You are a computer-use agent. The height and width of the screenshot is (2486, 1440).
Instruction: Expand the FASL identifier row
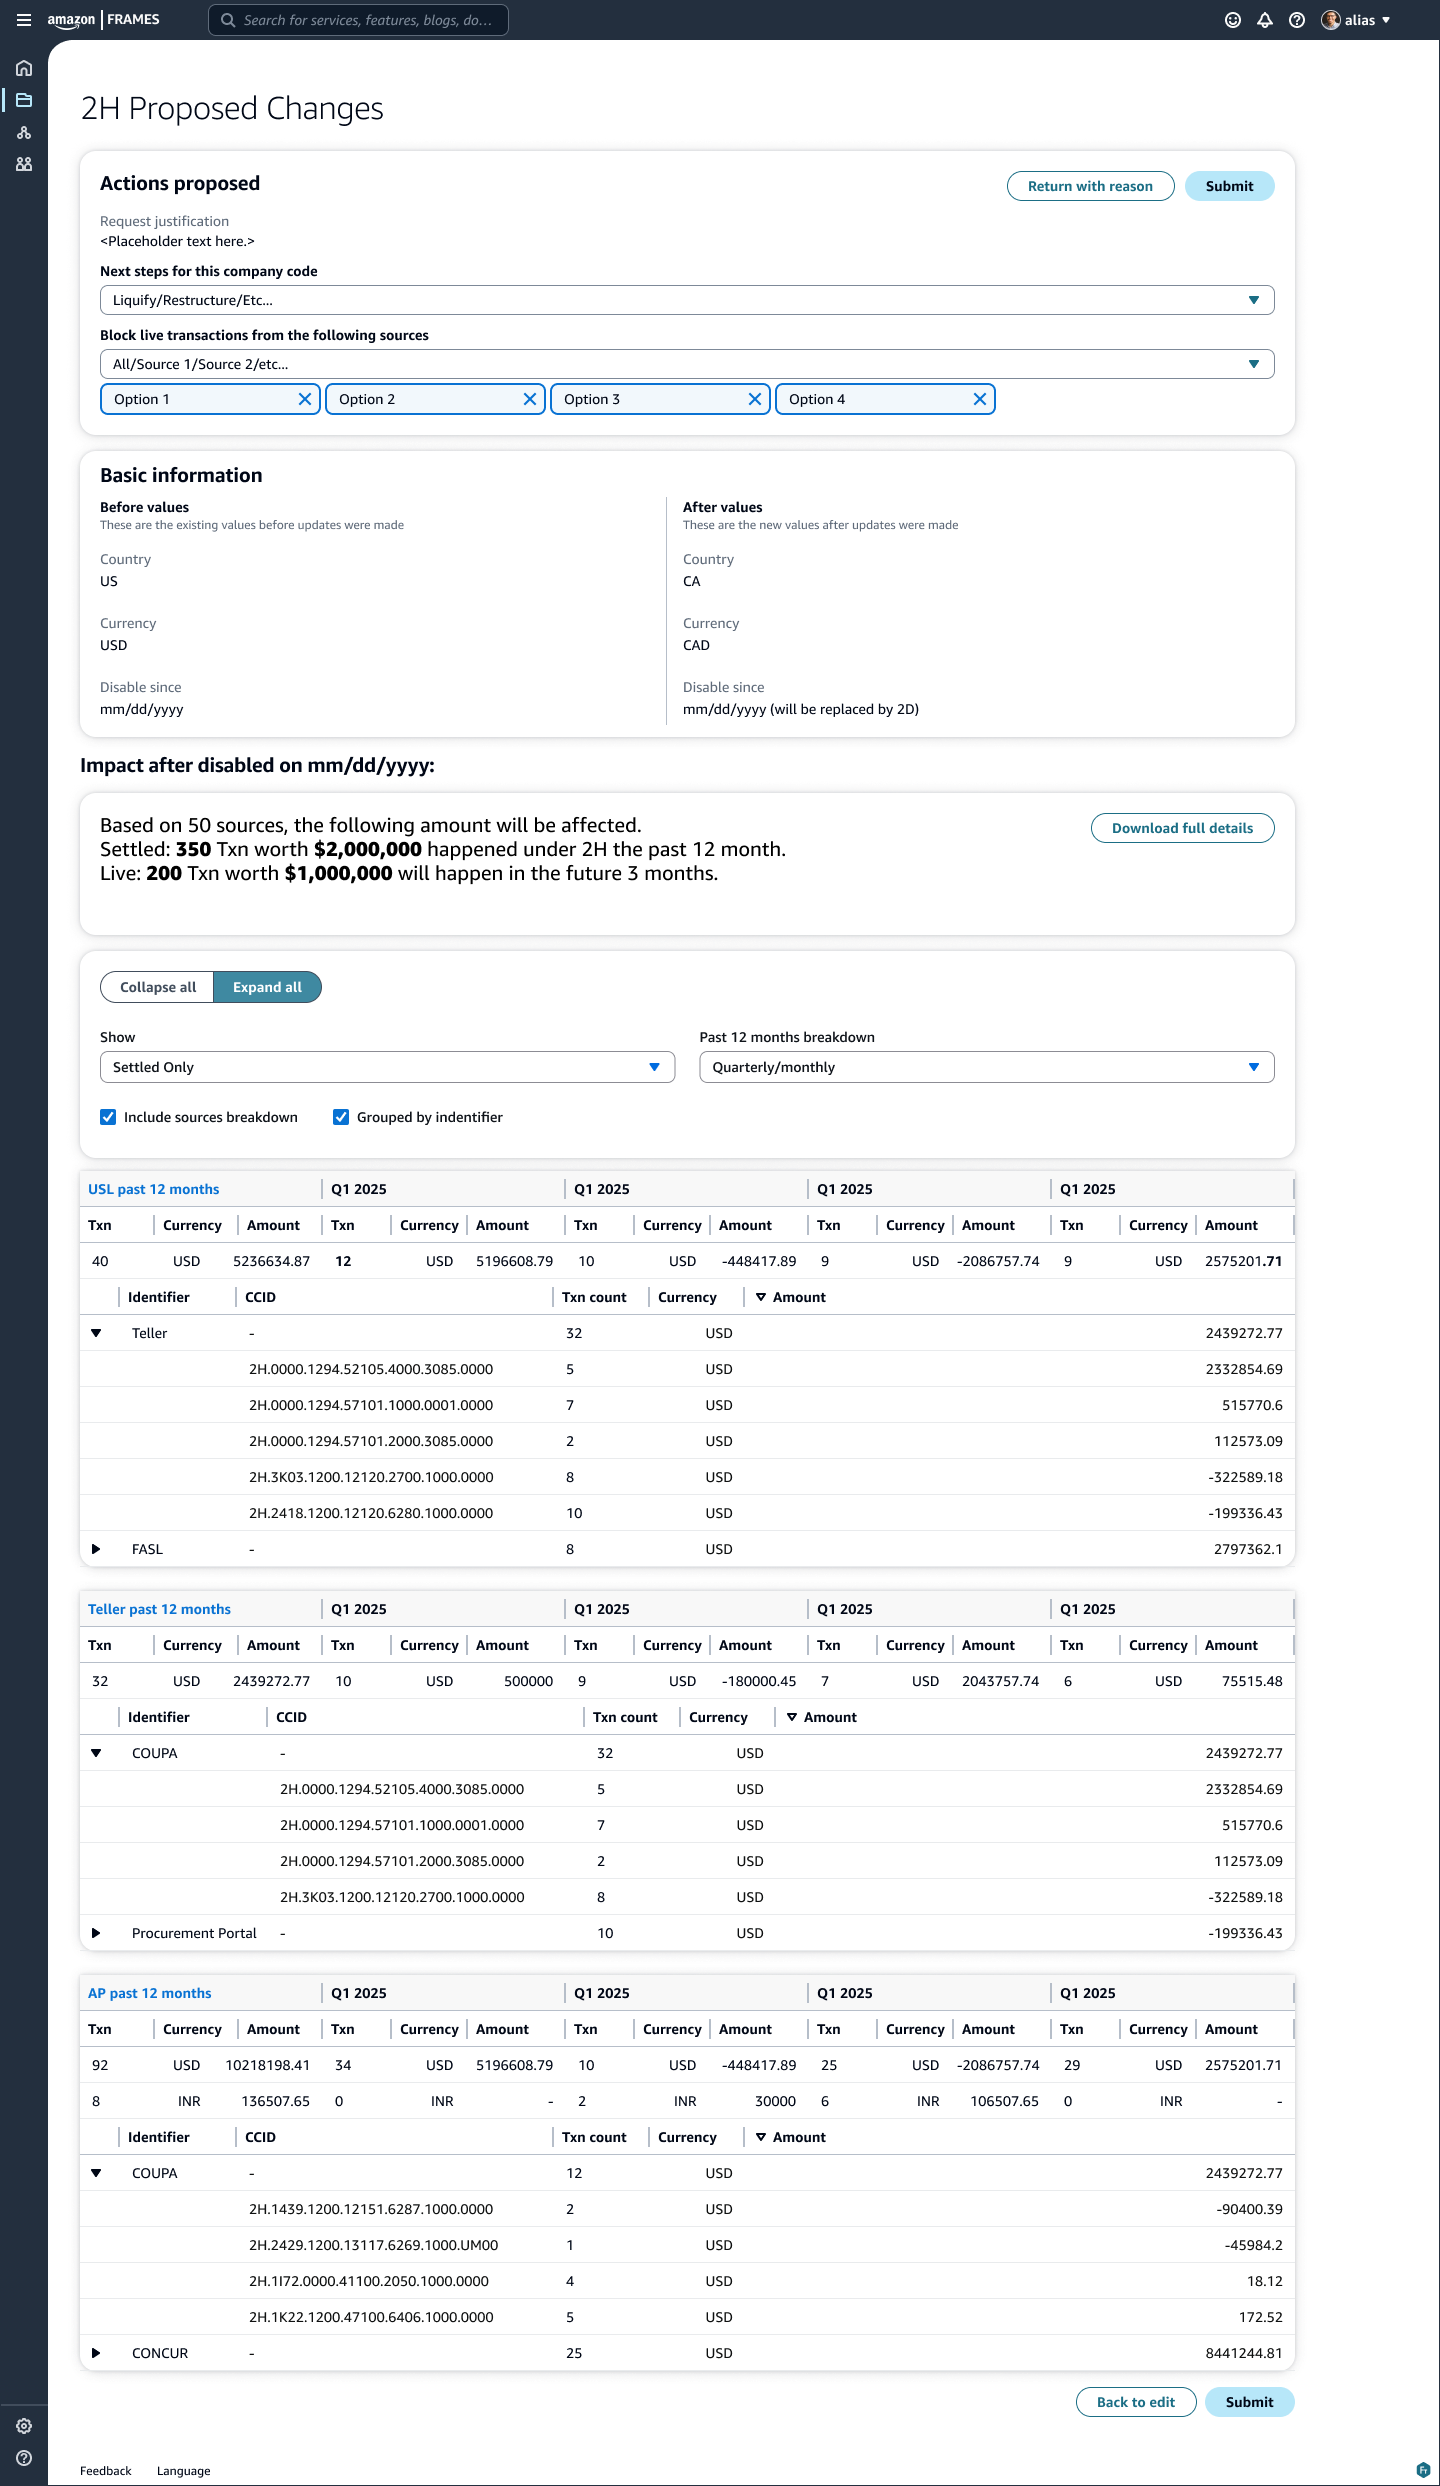pos(96,1549)
